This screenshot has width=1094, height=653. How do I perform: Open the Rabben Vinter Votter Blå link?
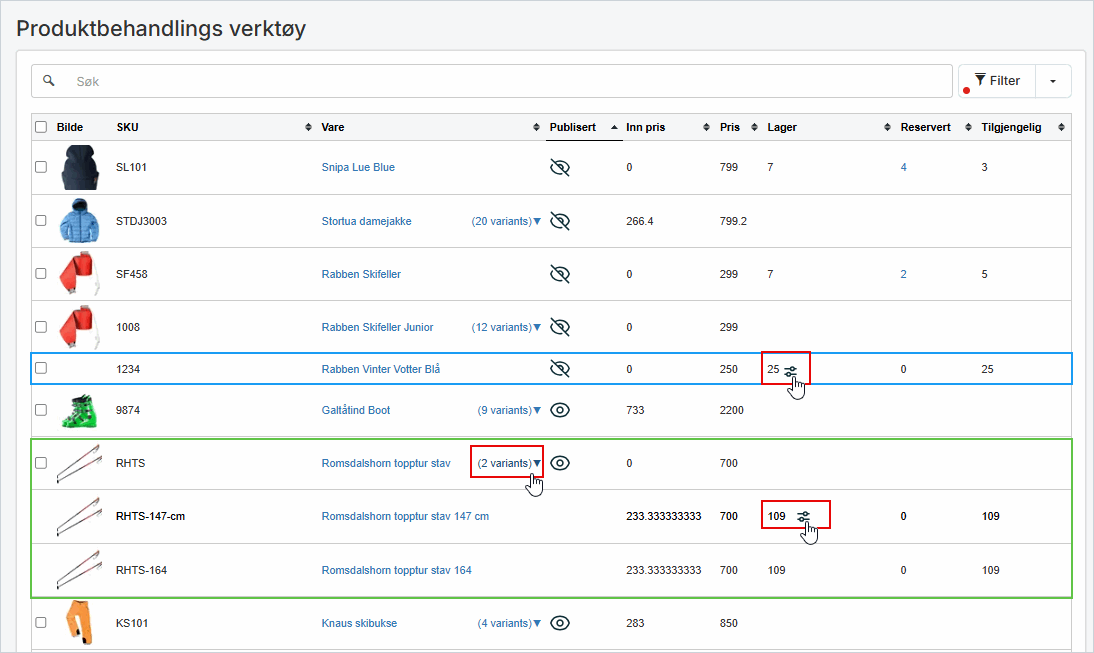click(x=380, y=369)
